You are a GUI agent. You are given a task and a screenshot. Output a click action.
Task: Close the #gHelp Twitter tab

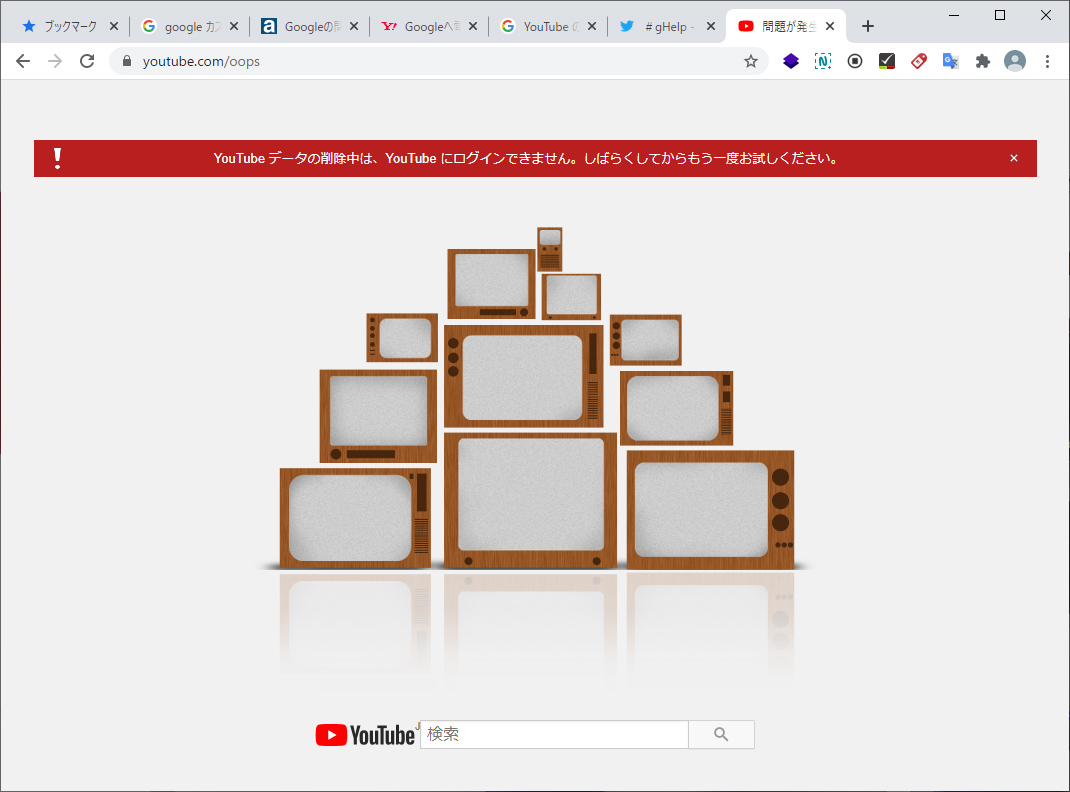(710, 27)
